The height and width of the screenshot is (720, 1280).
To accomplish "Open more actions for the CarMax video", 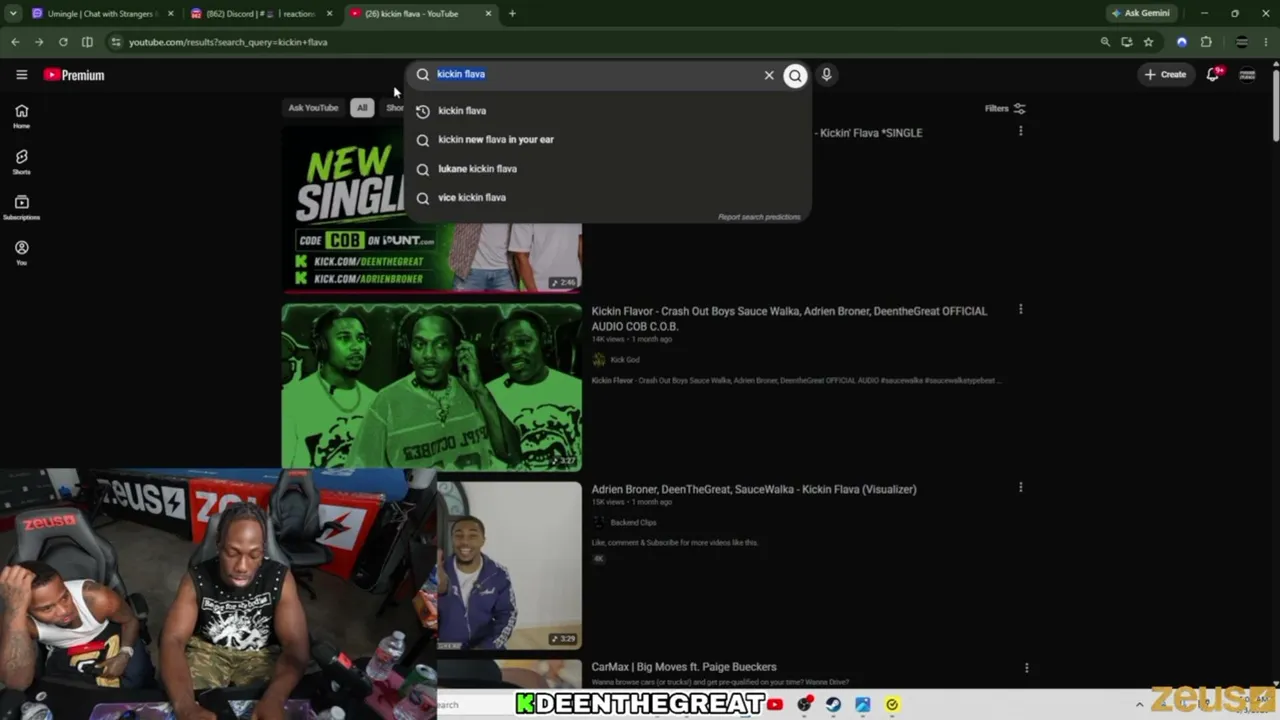I will click(1026, 667).
